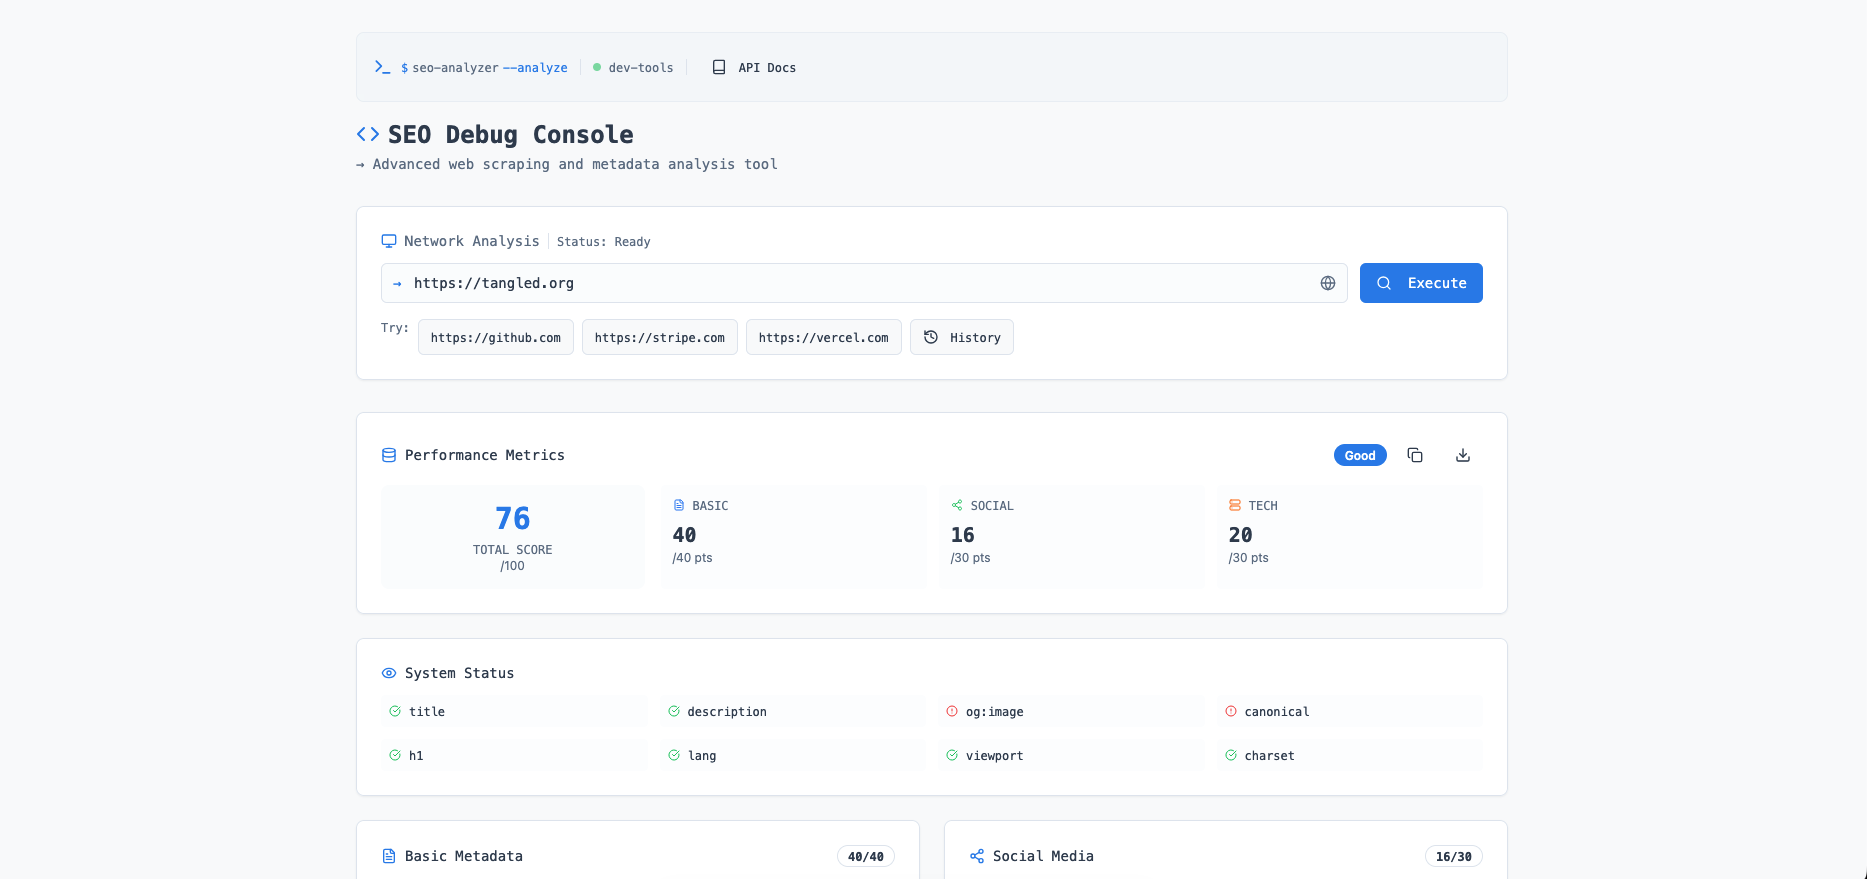
Task: Select the https://stripe.com example URL
Action: click(x=659, y=337)
